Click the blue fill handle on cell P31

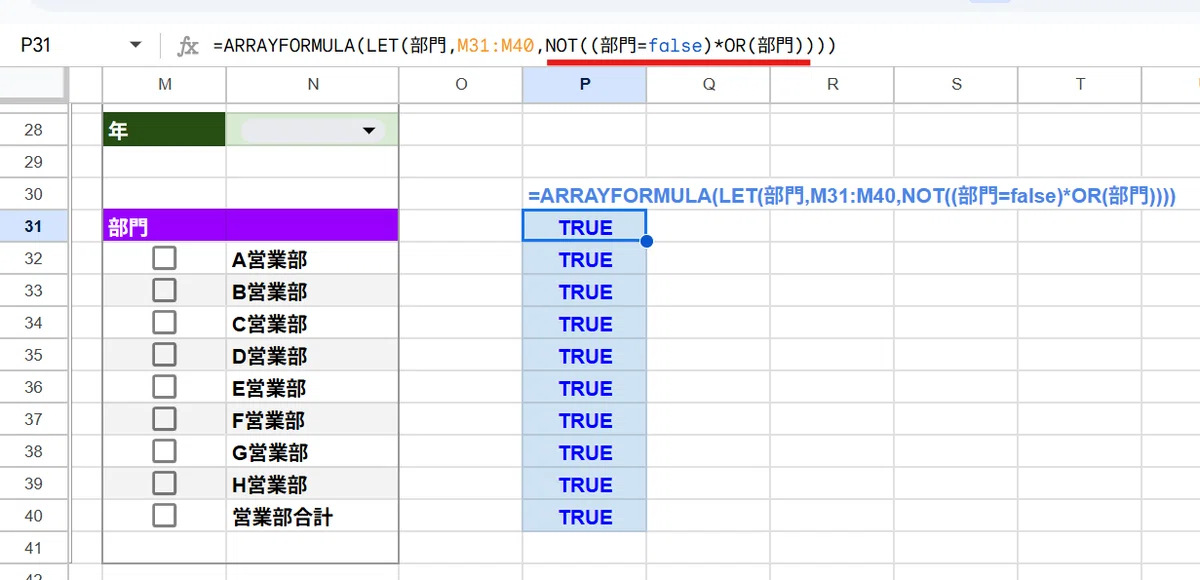tap(646, 242)
